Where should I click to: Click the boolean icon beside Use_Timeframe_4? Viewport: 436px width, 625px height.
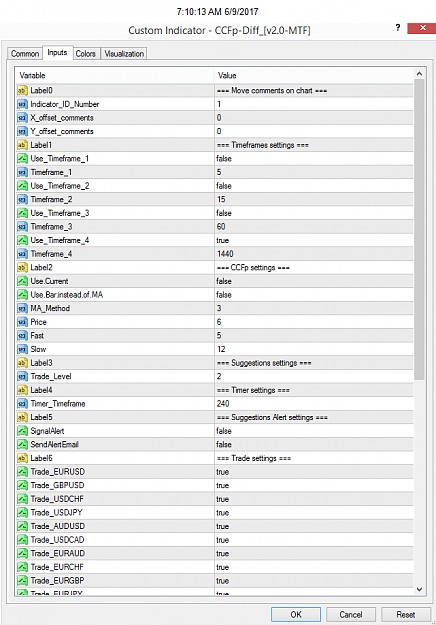point(22,240)
